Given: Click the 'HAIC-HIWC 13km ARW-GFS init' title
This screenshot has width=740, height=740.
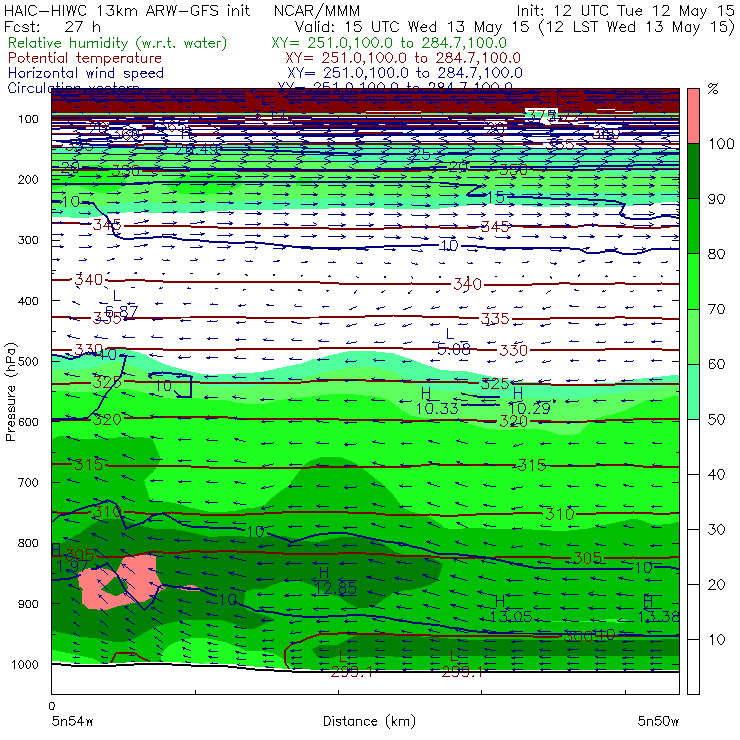Looking at the screenshot, I should [x=126, y=10].
